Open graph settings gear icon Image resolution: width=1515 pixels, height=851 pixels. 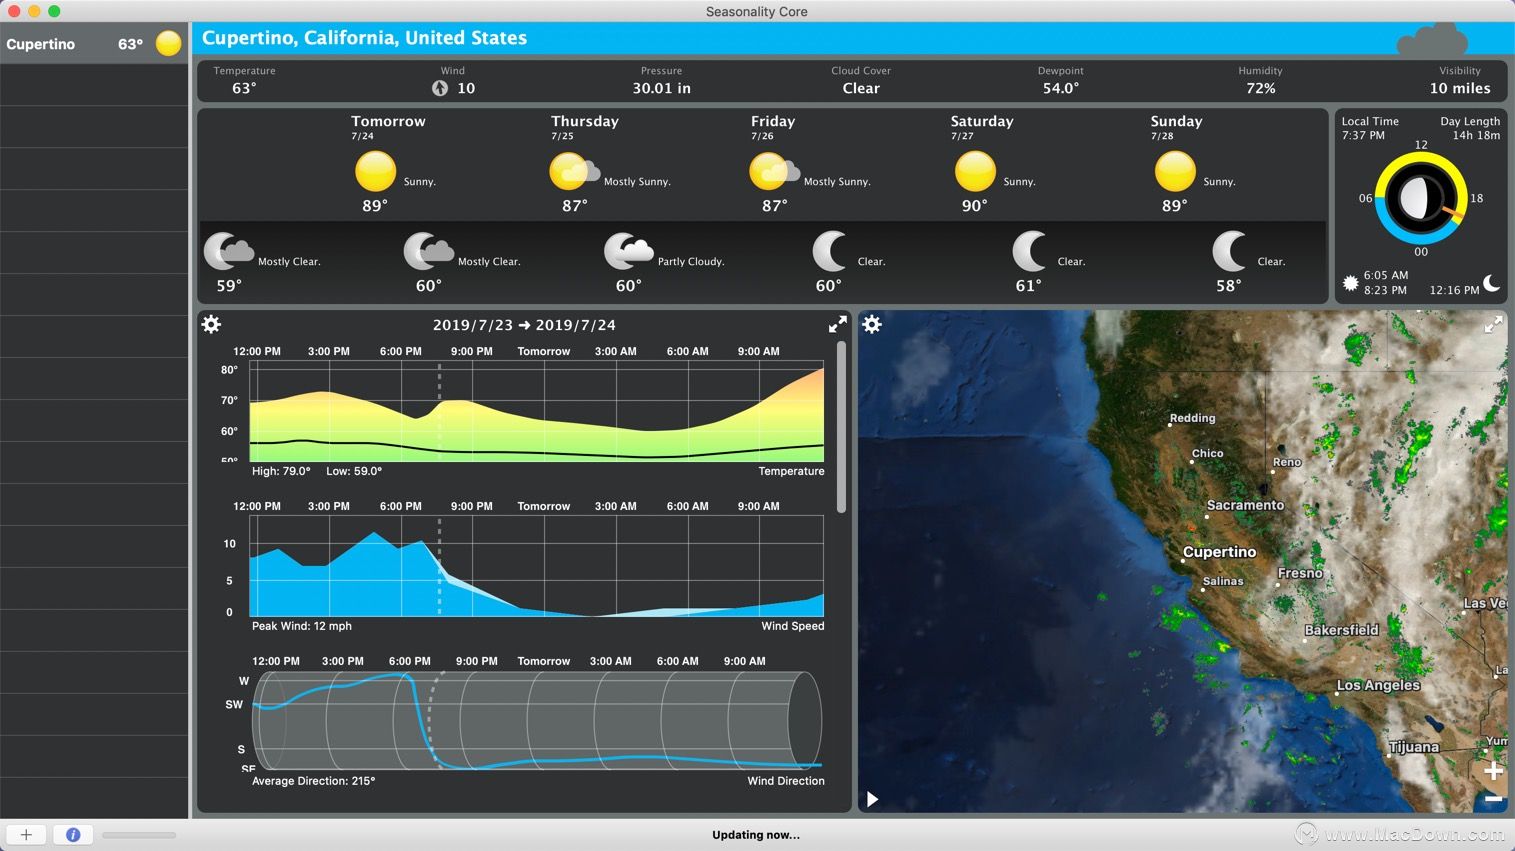211,324
